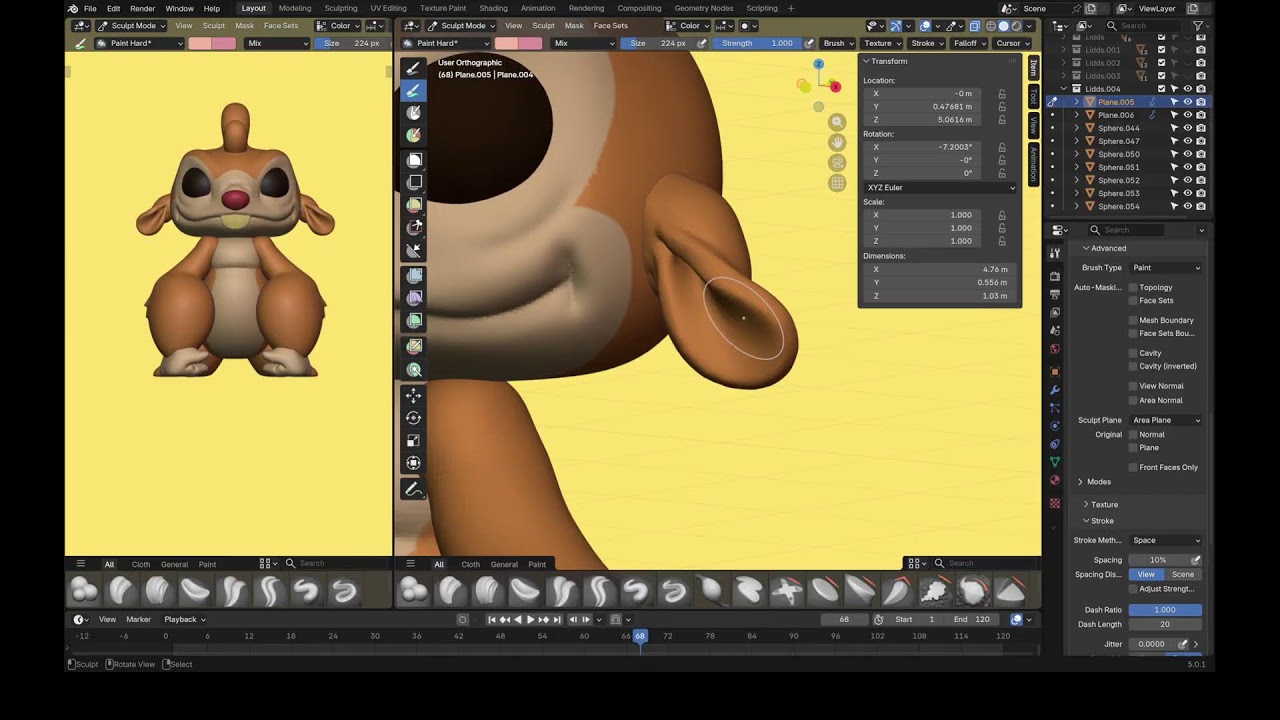The width and height of the screenshot is (1280, 720).
Task: Enable the Front Faces Only checkbox
Action: [x=1133, y=467]
